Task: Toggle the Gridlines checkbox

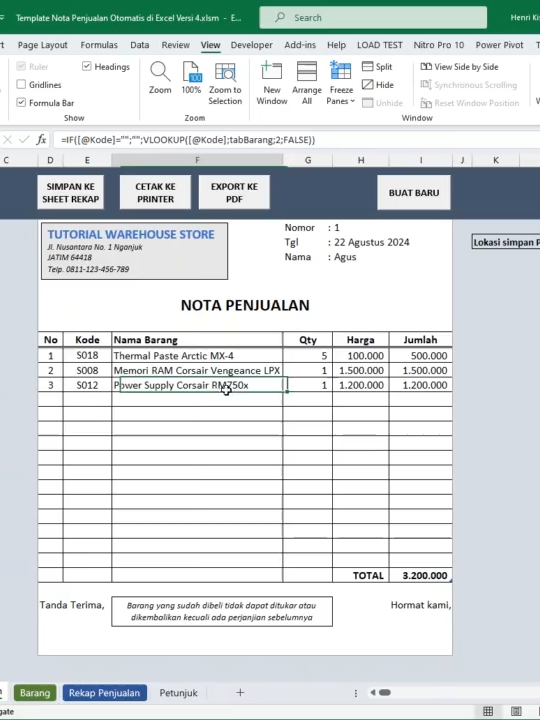Action: click(x=21, y=84)
